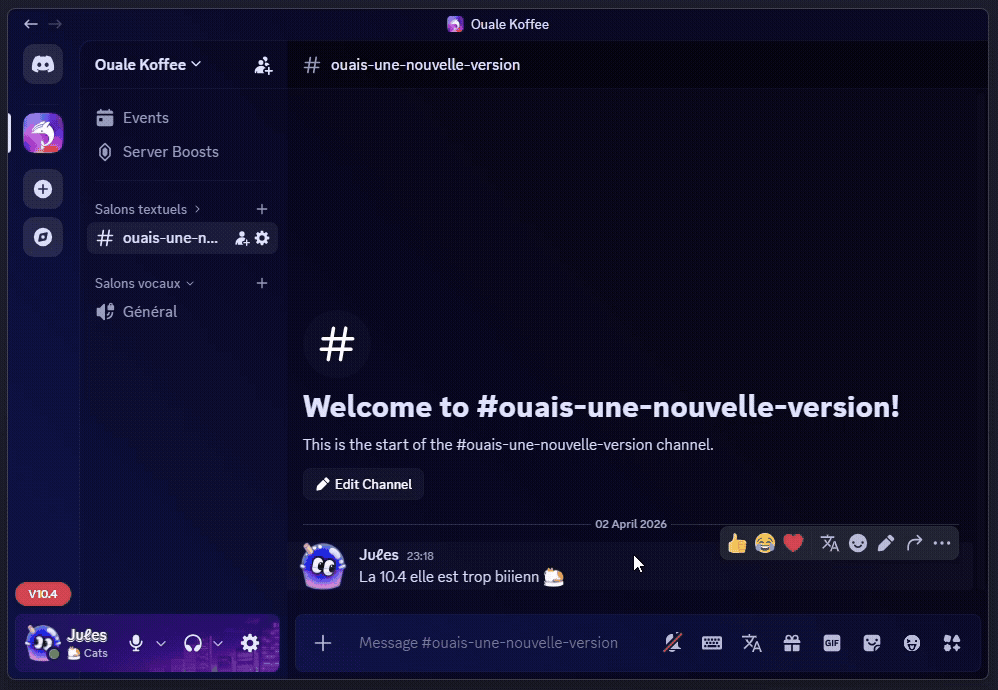Click the forward arrow on Jules's message
Viewport: 998px width, 690px height.
point(914,543)
